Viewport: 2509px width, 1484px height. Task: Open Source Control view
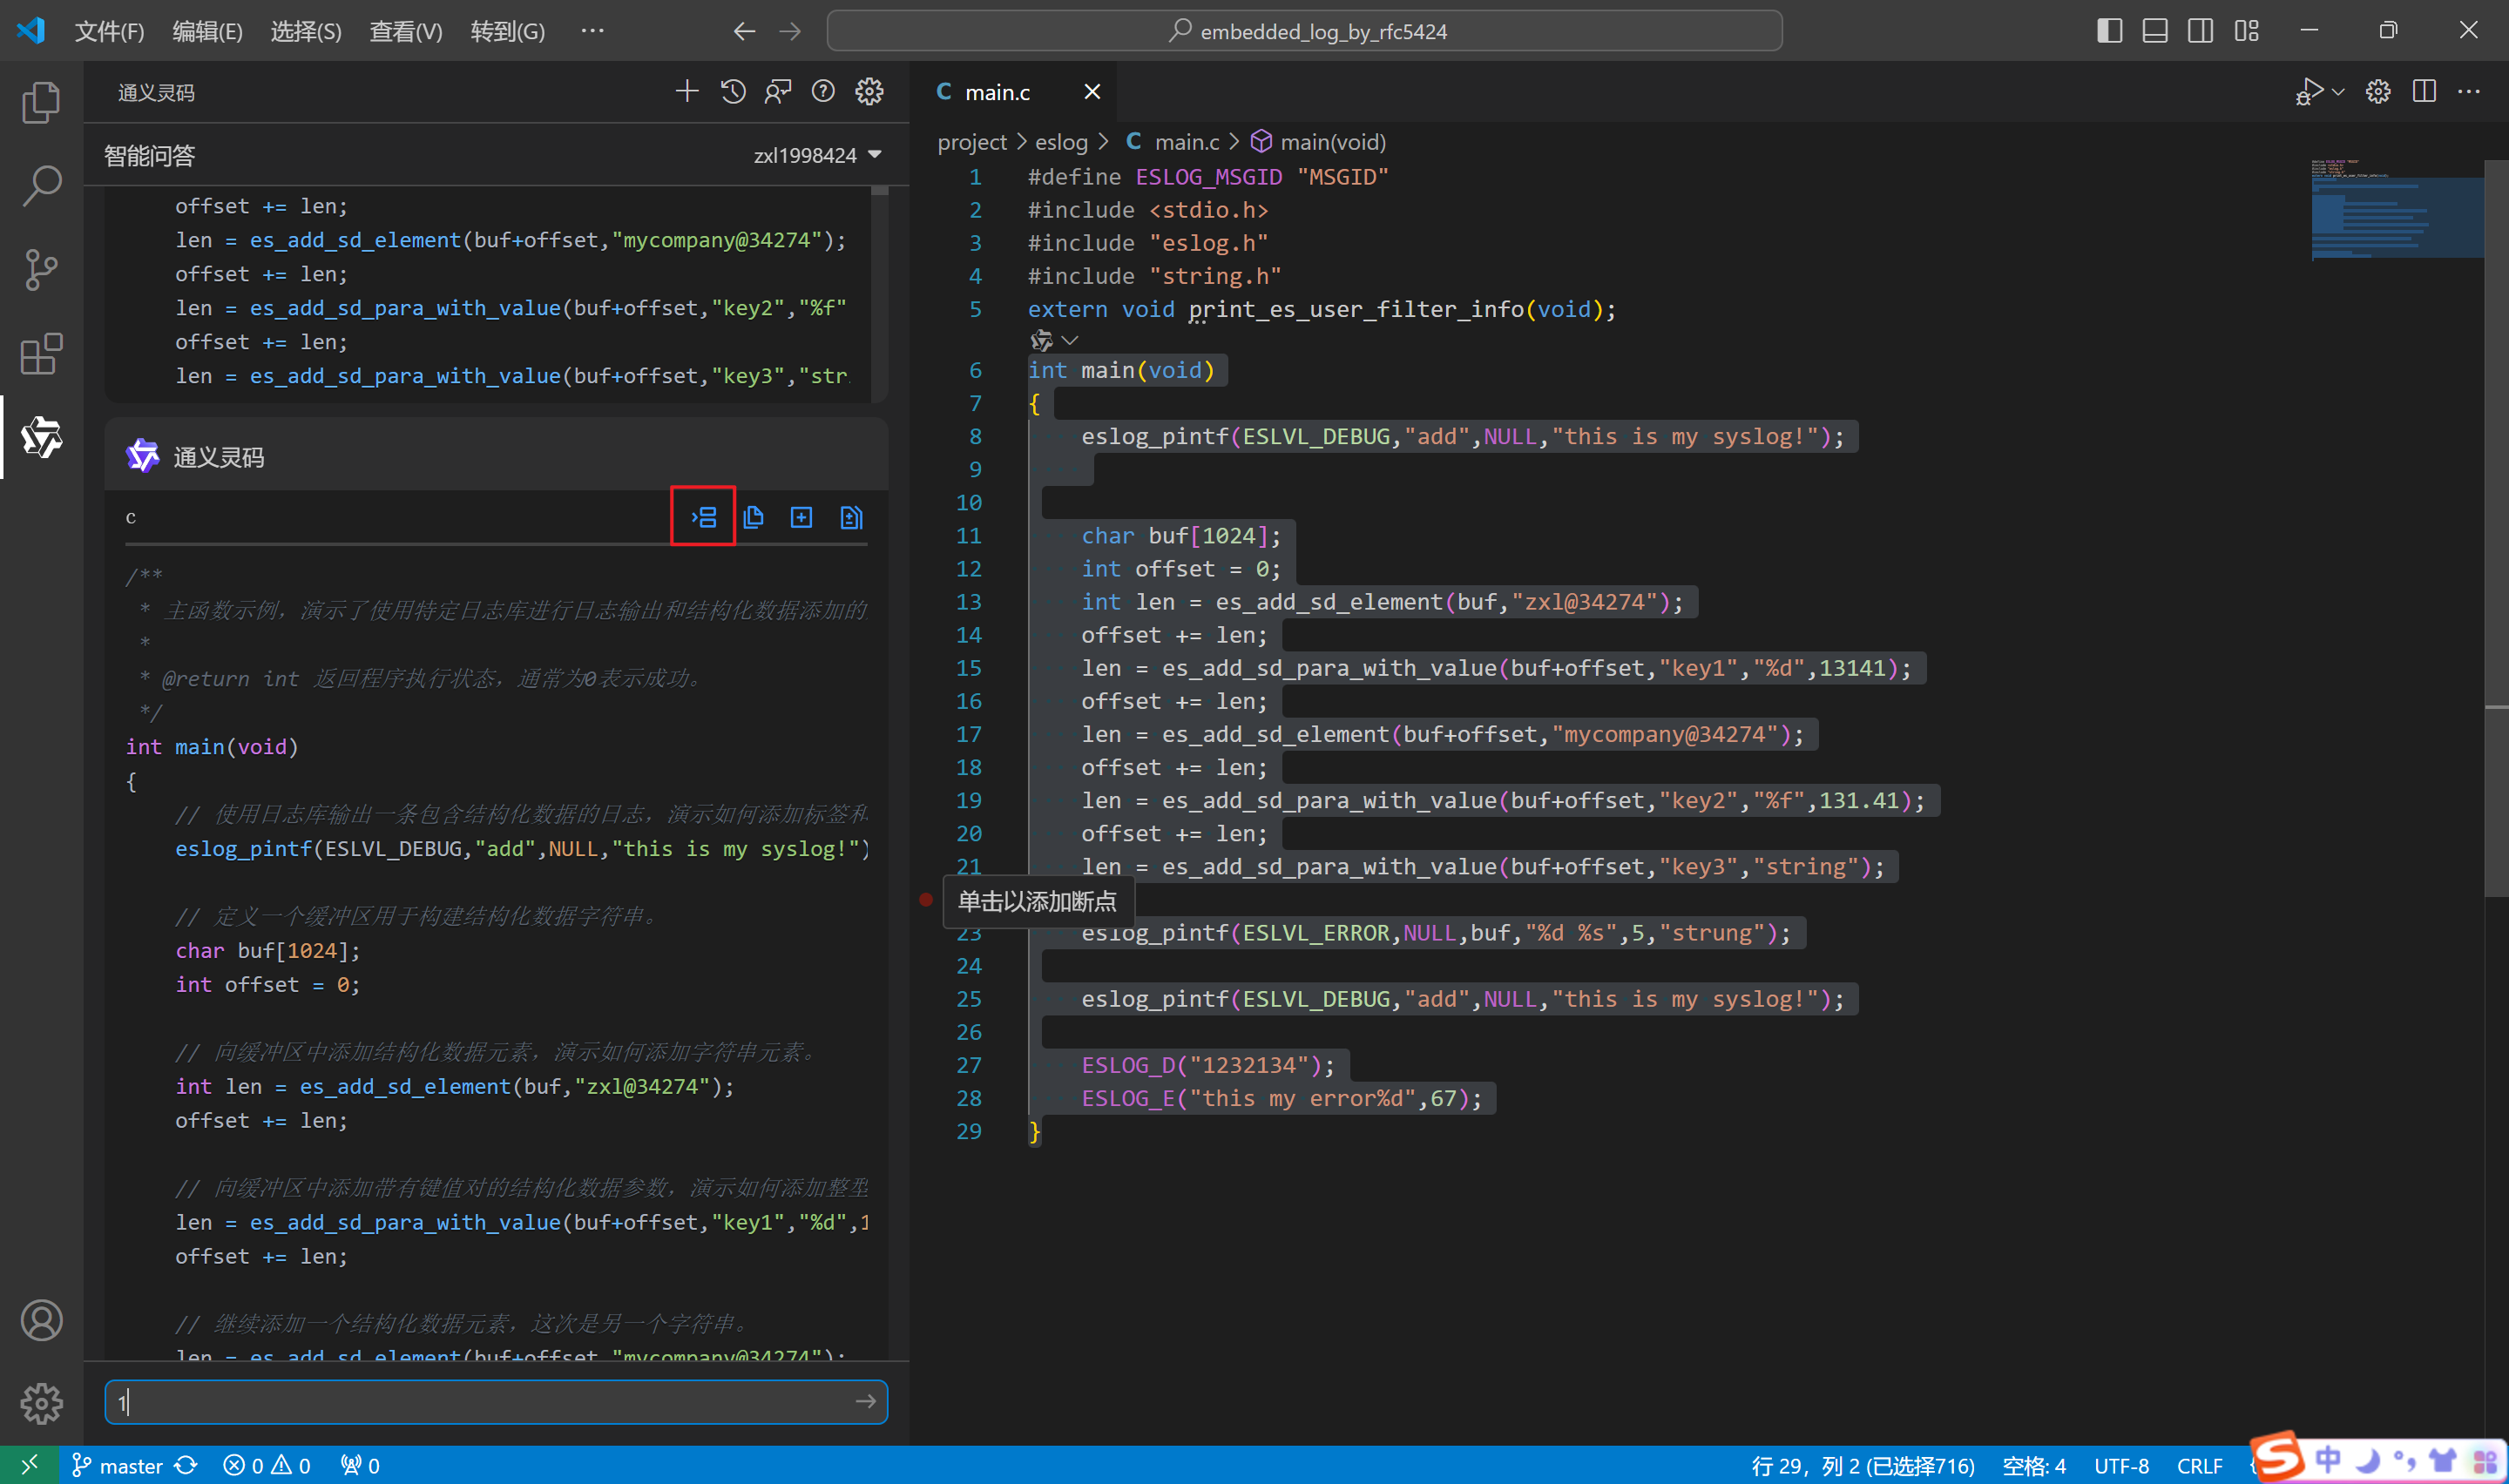[41, 270]
